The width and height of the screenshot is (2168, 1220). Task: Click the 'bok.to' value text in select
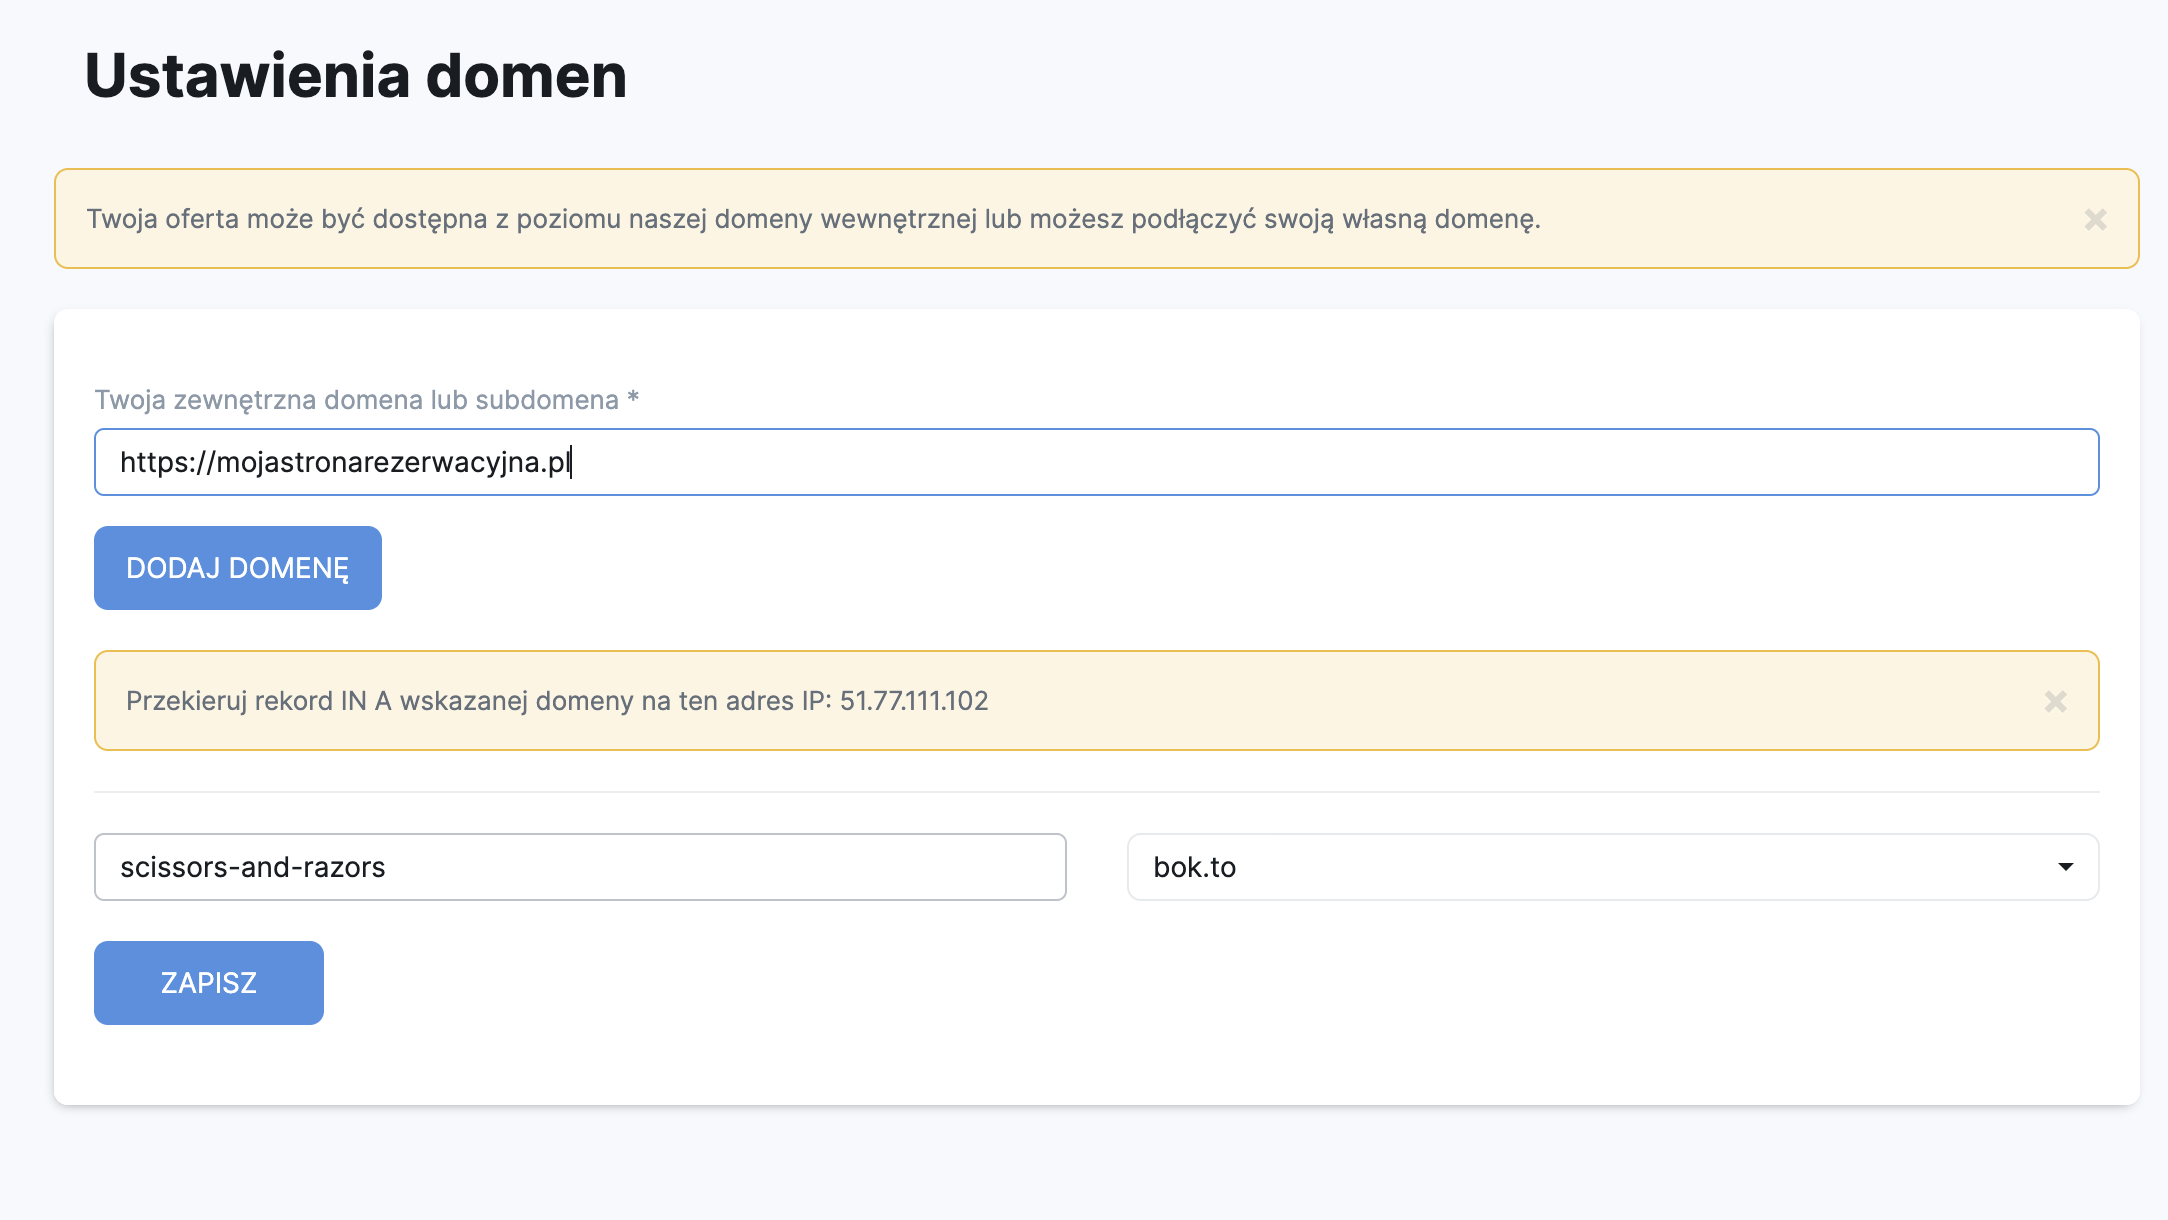[x=1194, y=867]
